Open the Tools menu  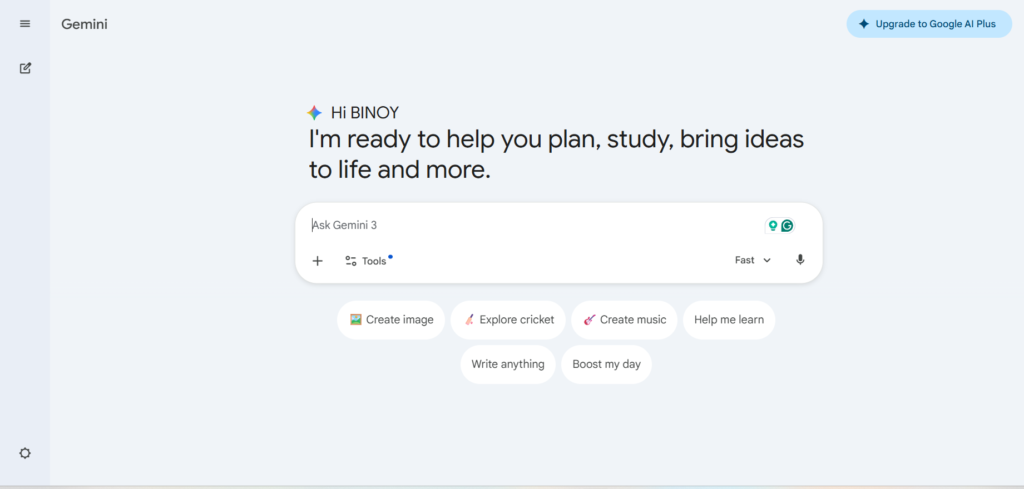(367, 261)
